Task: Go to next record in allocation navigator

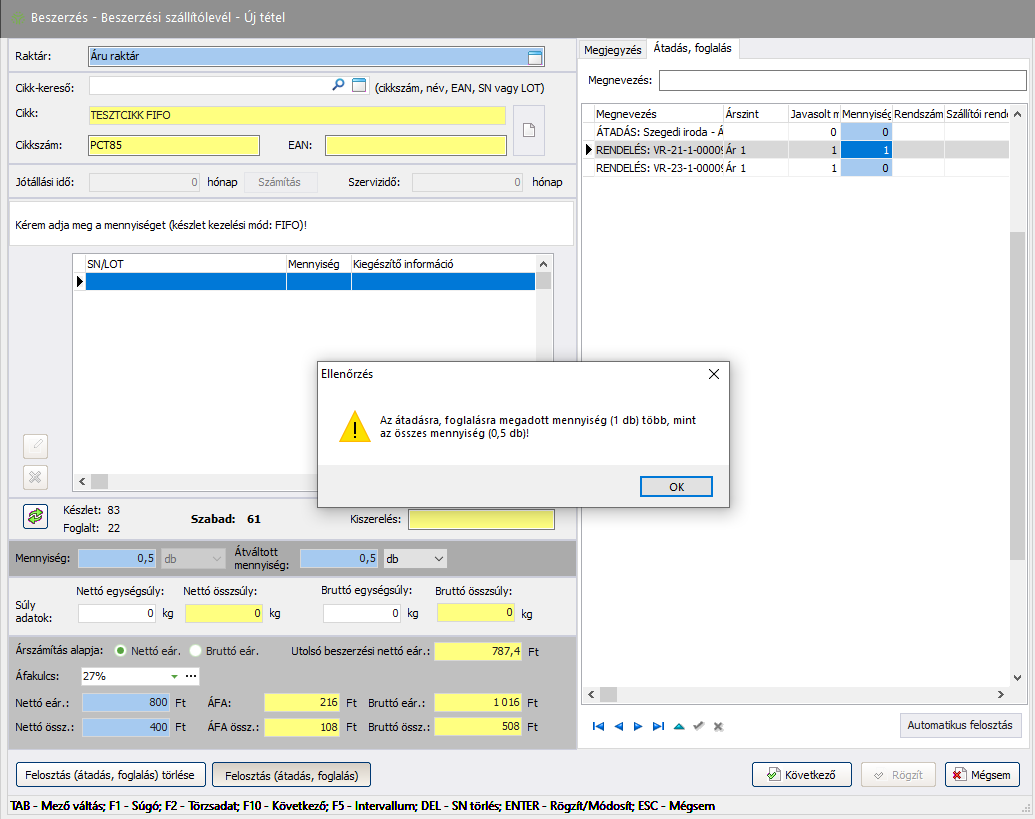Action: pyautogui.click(x=638, y=726)
